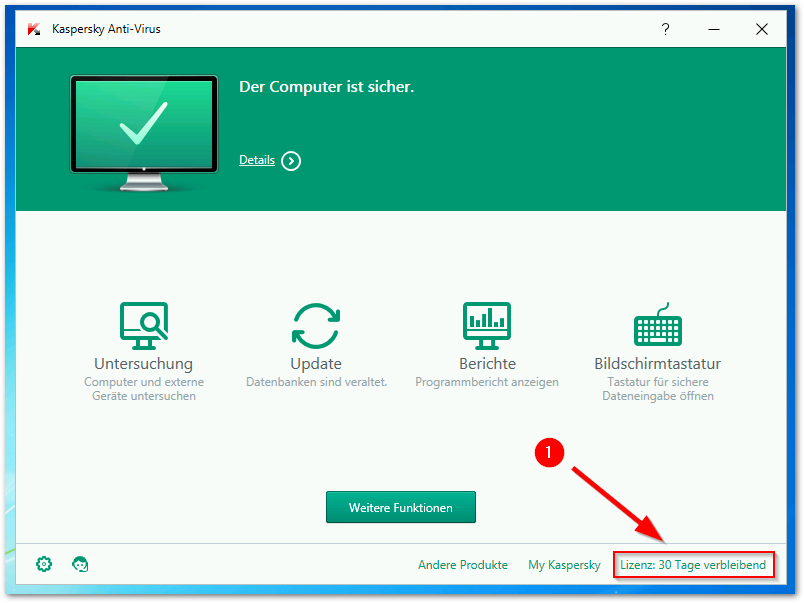Click 'Der Computer ist sicher.' status text
Viewport: 804px width, 603px height.
(327, 87)
